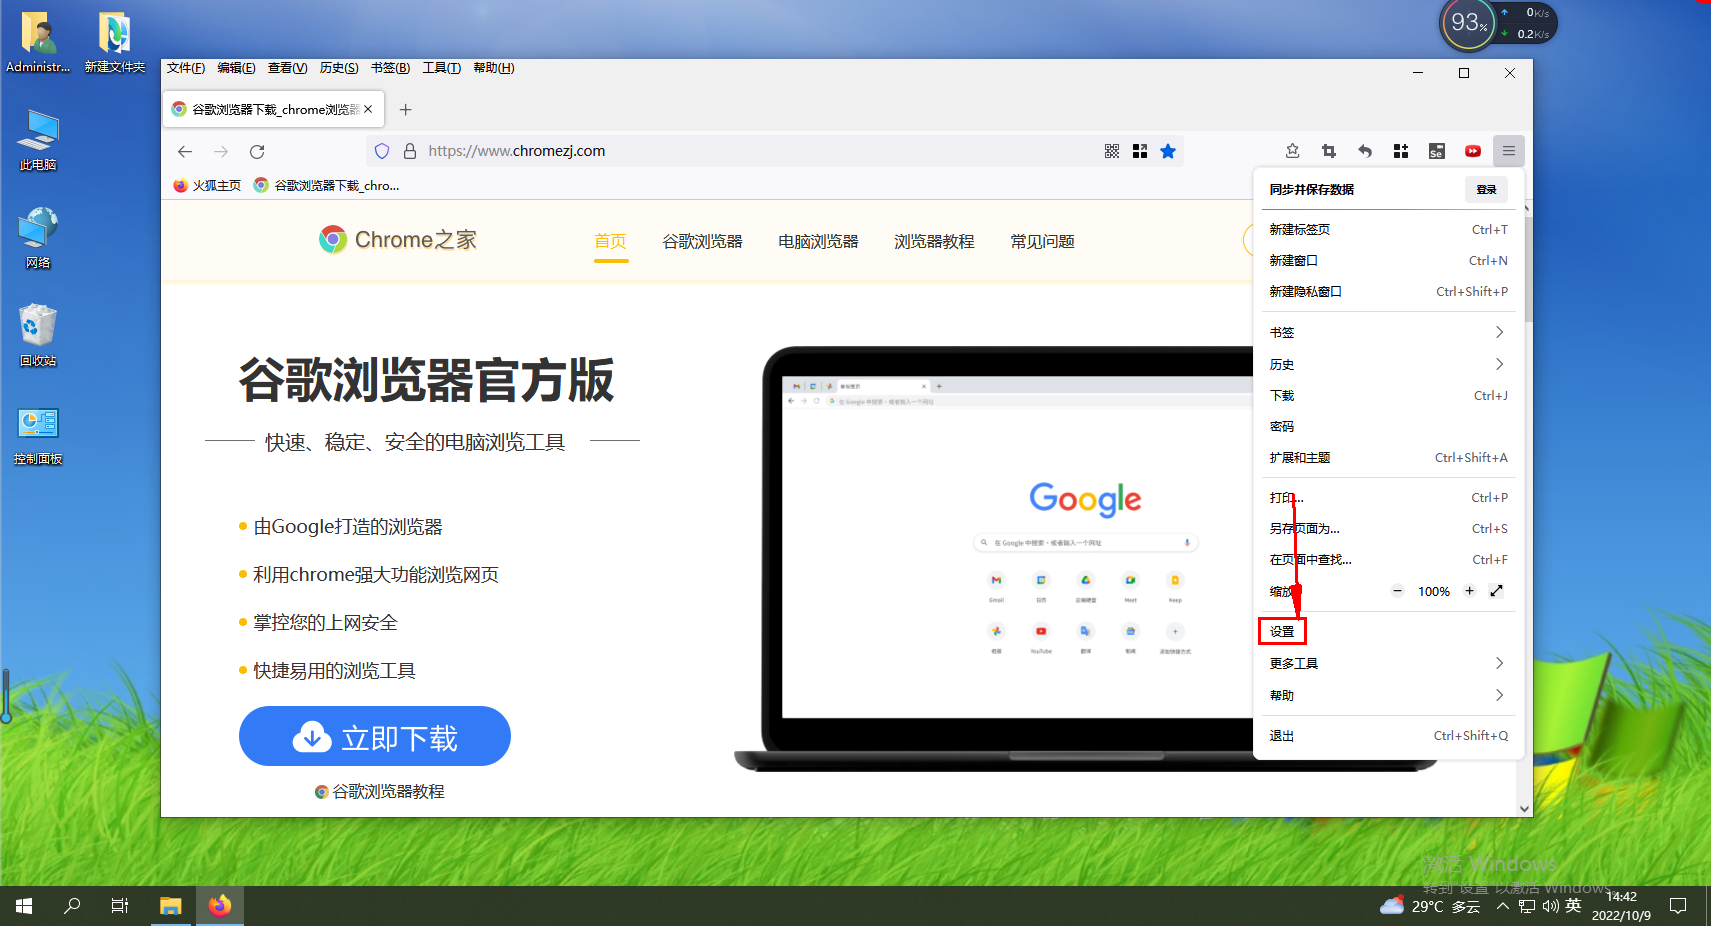This screenshot has height=926, width=1711.
Task: Launch Firefox from the taskbar
Action: click(x=219, y=905)
